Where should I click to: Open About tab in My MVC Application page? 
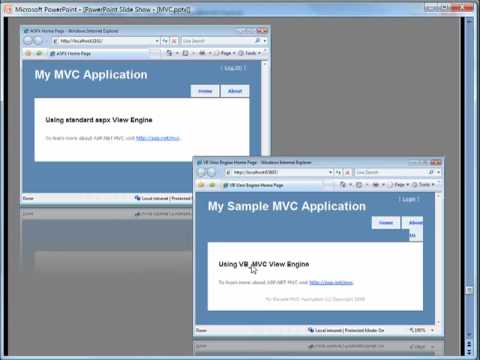click(x=235, y=91)
